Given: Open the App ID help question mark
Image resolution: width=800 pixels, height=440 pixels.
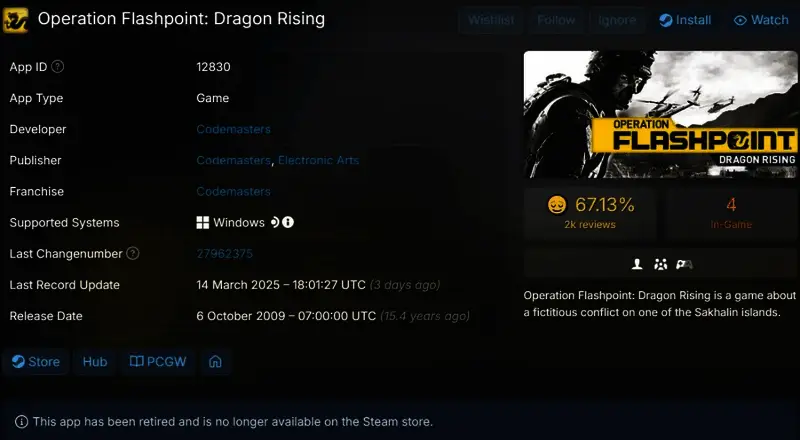Looking at the screenshot, I should (58, 66).
